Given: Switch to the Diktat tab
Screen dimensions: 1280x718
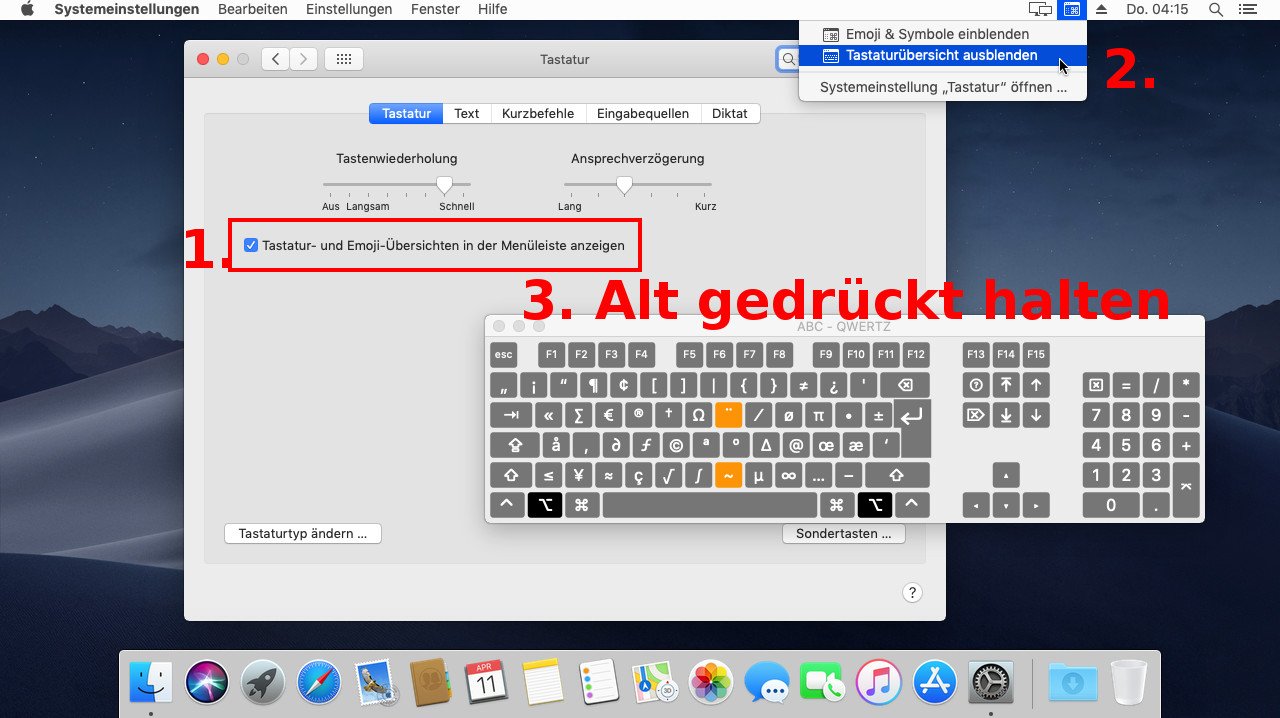Looking at the screenshot, I should click(x=731, y=113).
